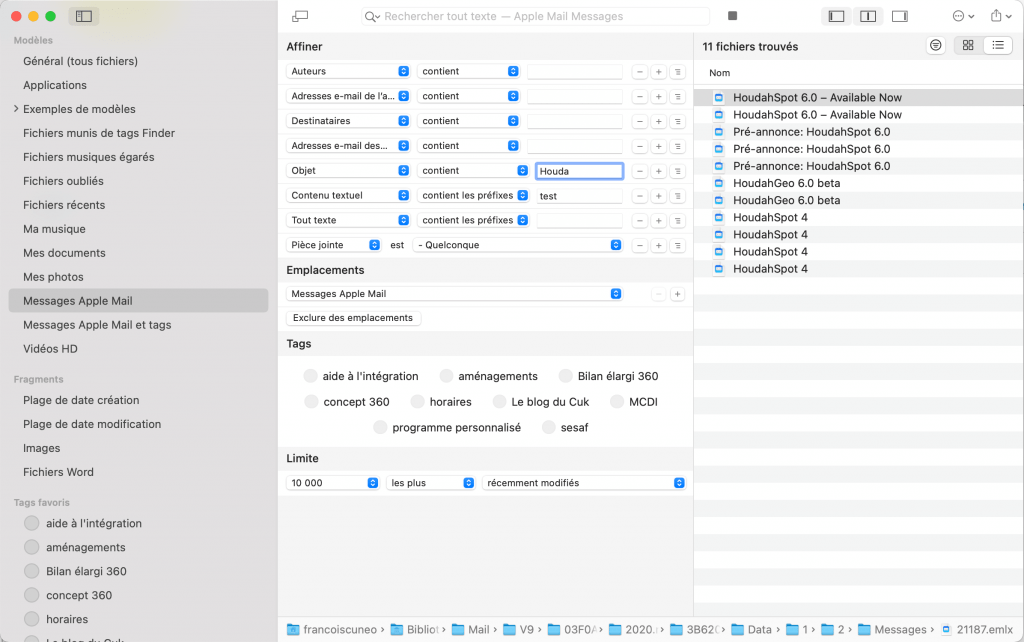Click the Mail folder in path bar

point(473,630)
